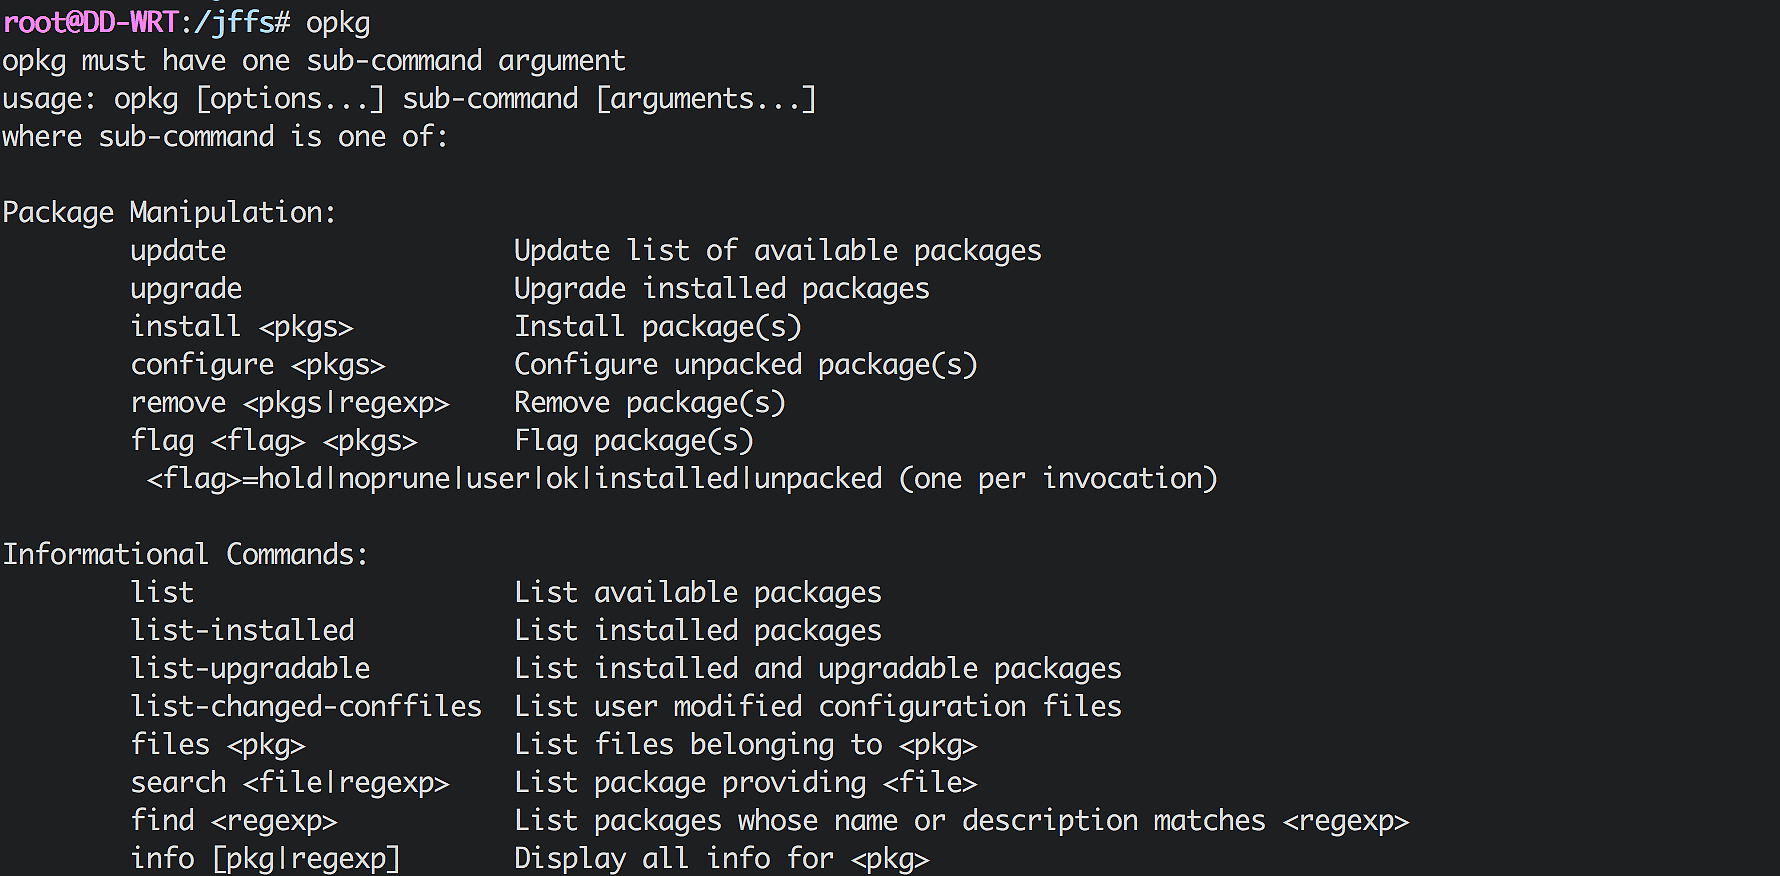This screenshot has height=876, width=1780.
Task: Click the flag values line starting with '<flag>=hold'
Action: 682,479
